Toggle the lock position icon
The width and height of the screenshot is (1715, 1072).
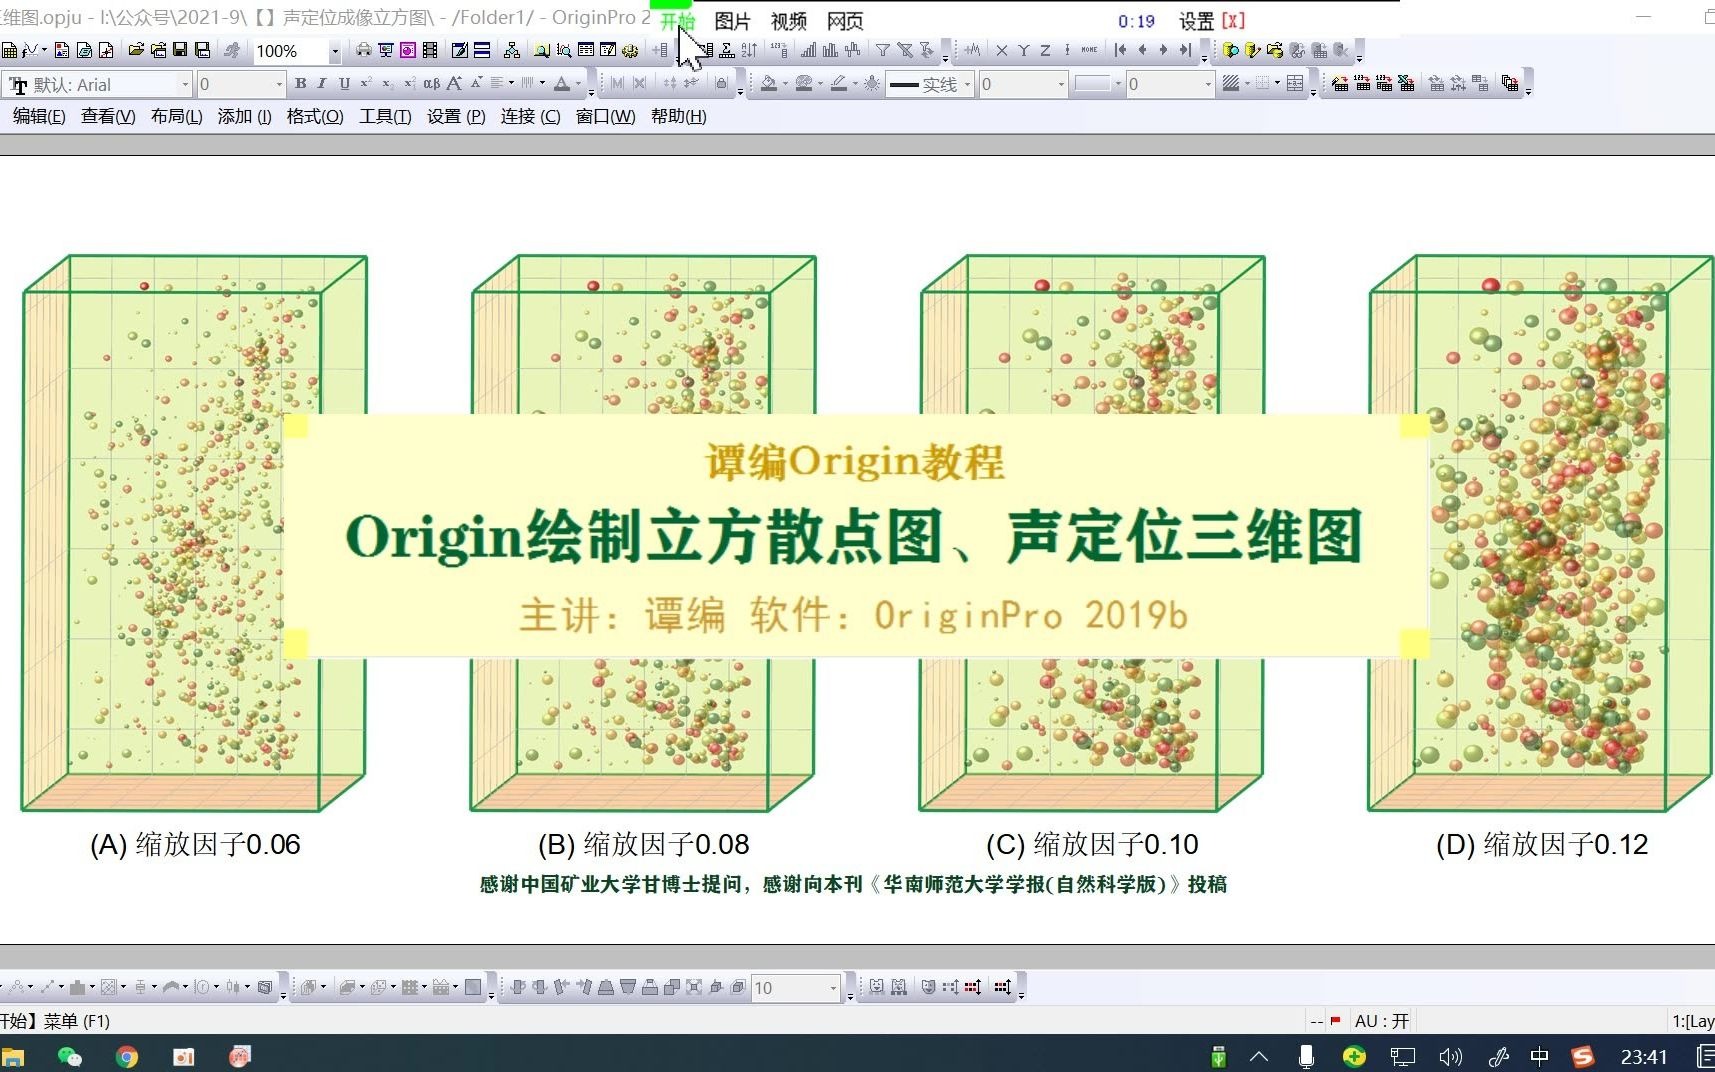721,84
